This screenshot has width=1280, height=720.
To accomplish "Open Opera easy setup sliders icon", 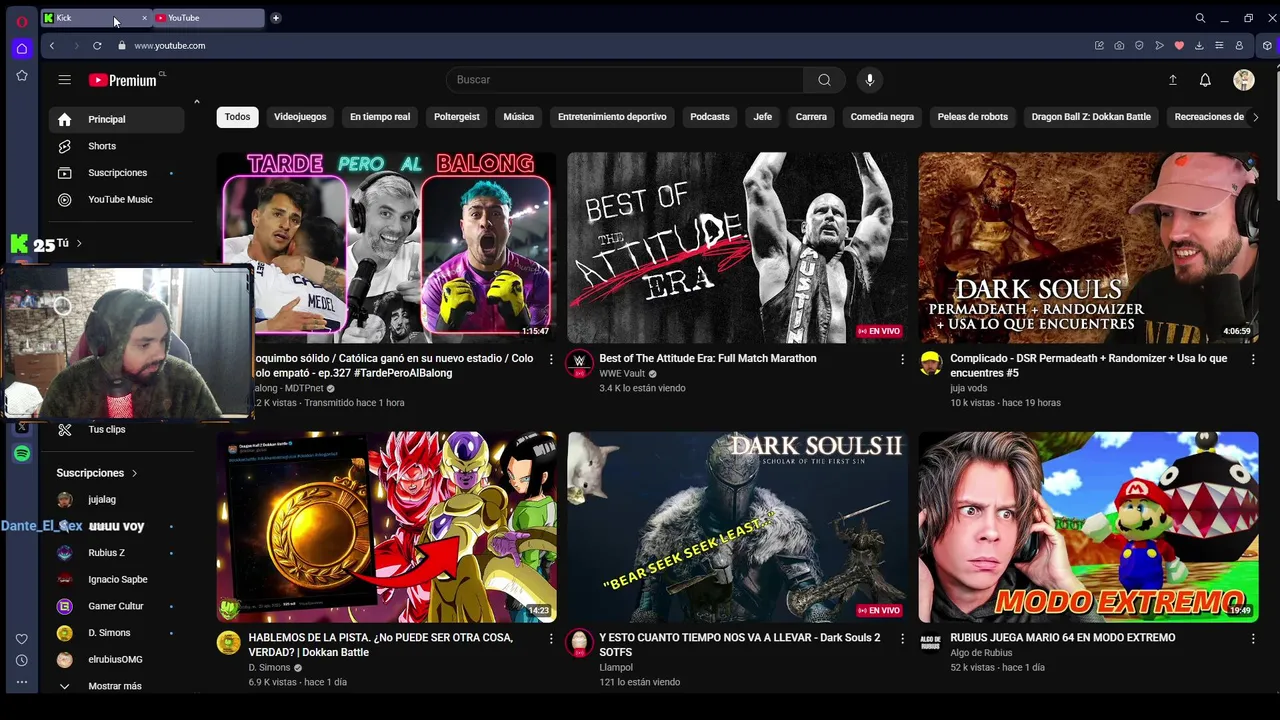I will point(1219,46).
